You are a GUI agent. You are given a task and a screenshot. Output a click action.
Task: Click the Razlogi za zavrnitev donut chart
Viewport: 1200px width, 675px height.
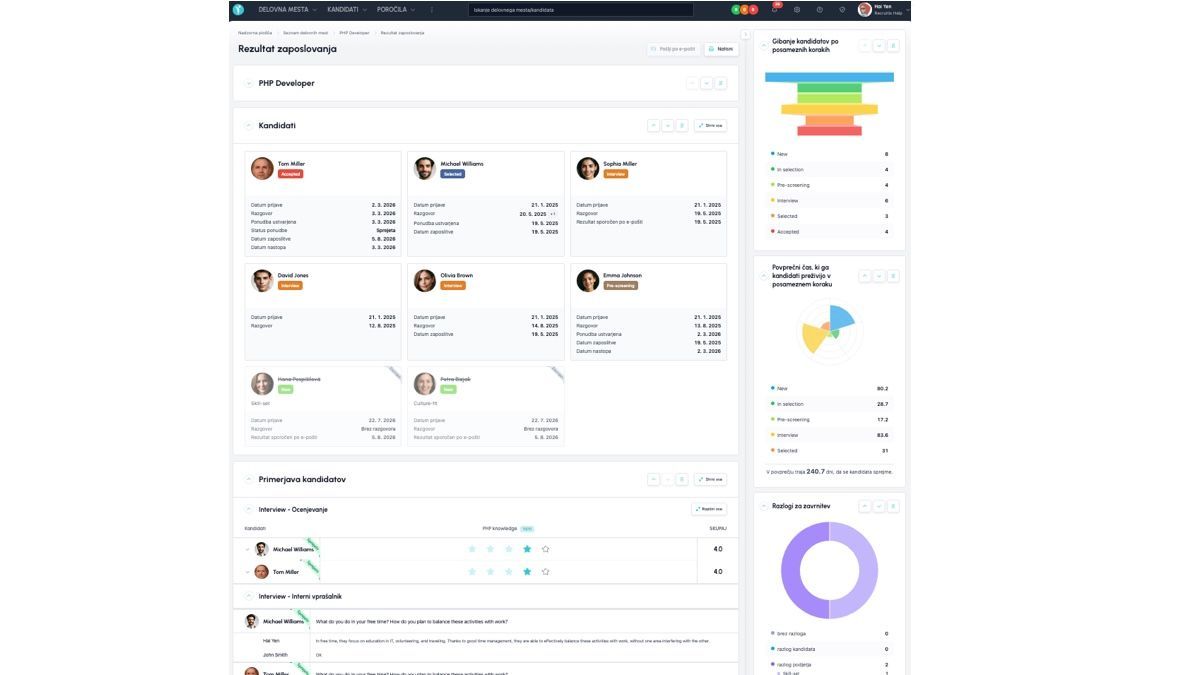[x=829, y=570]
